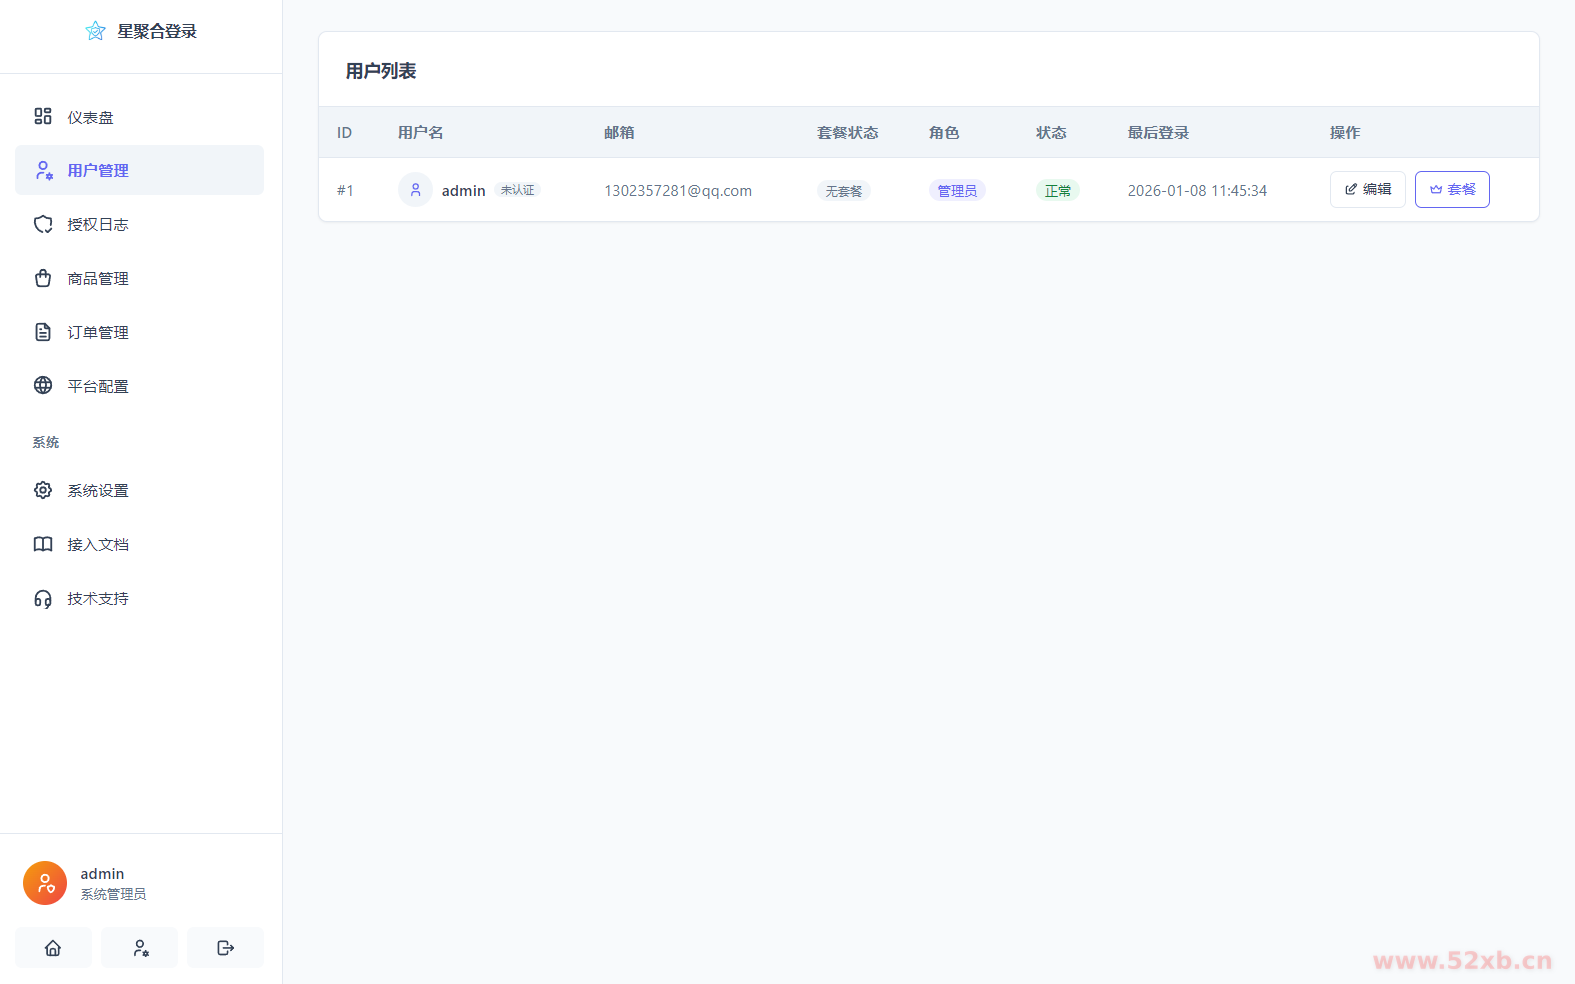This screenshot has width=1575, height=984.
Task: Click the 技术支持 headset icon
Action: pos(43,599)
